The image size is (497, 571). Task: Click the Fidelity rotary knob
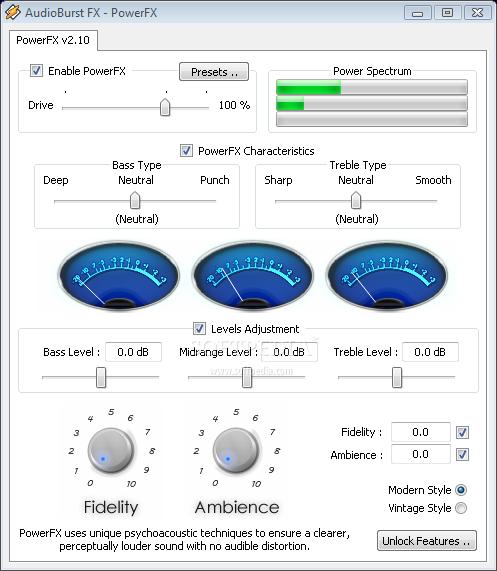(111, 451)
